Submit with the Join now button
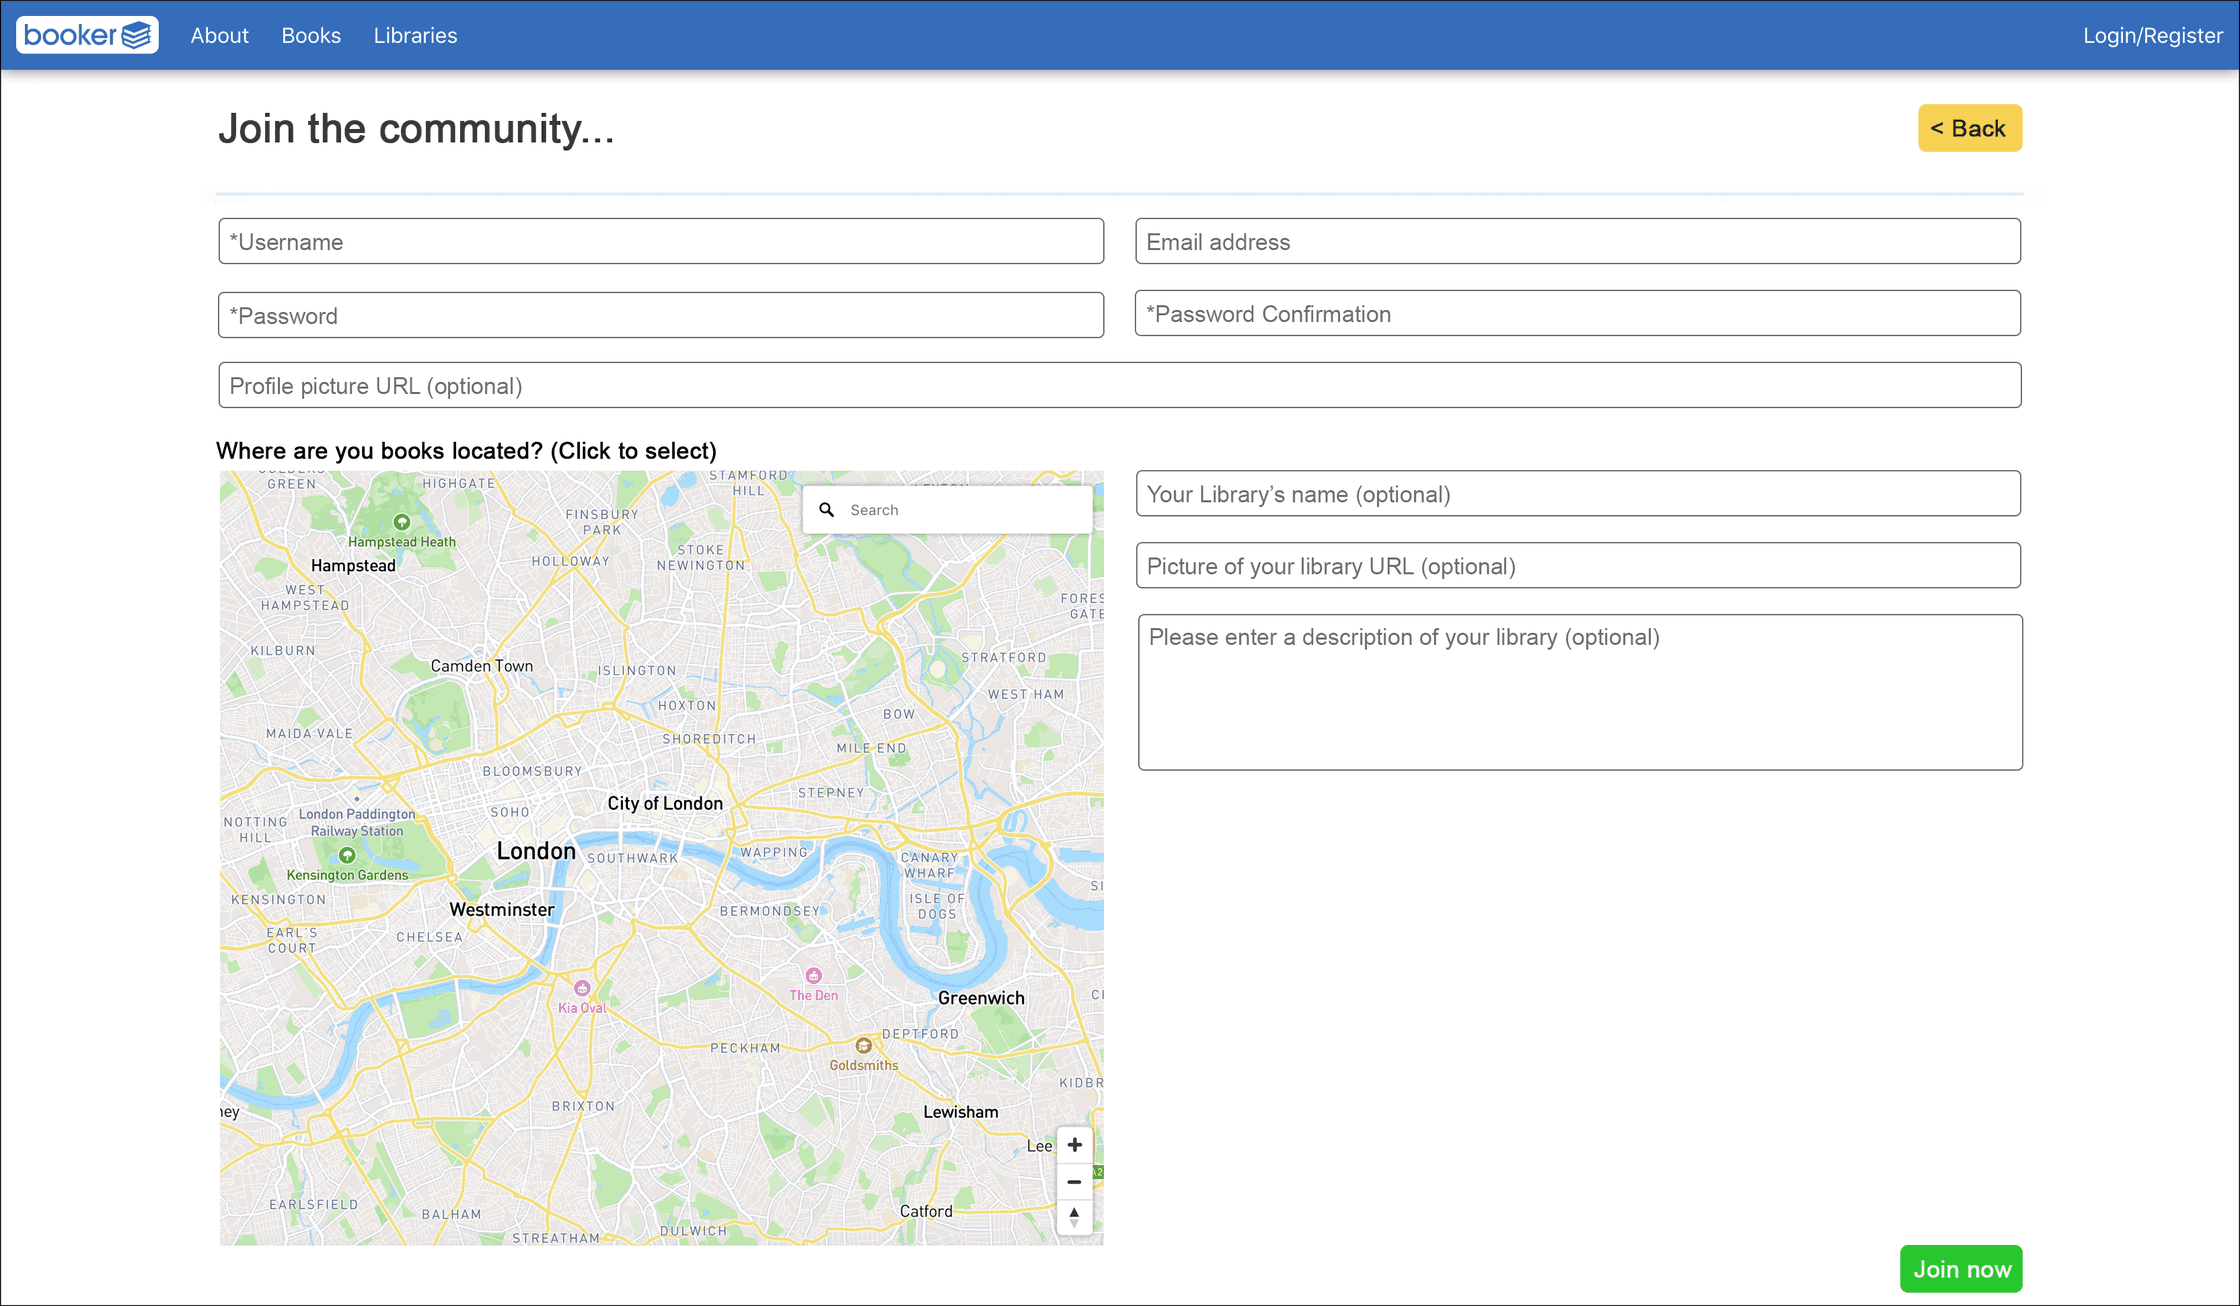 click(1961, 1269)
